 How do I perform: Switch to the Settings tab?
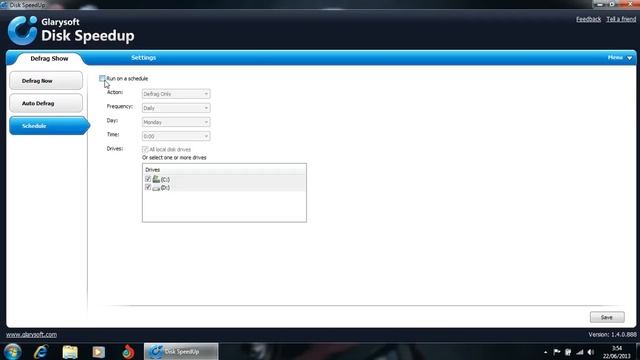coord(144,58)
